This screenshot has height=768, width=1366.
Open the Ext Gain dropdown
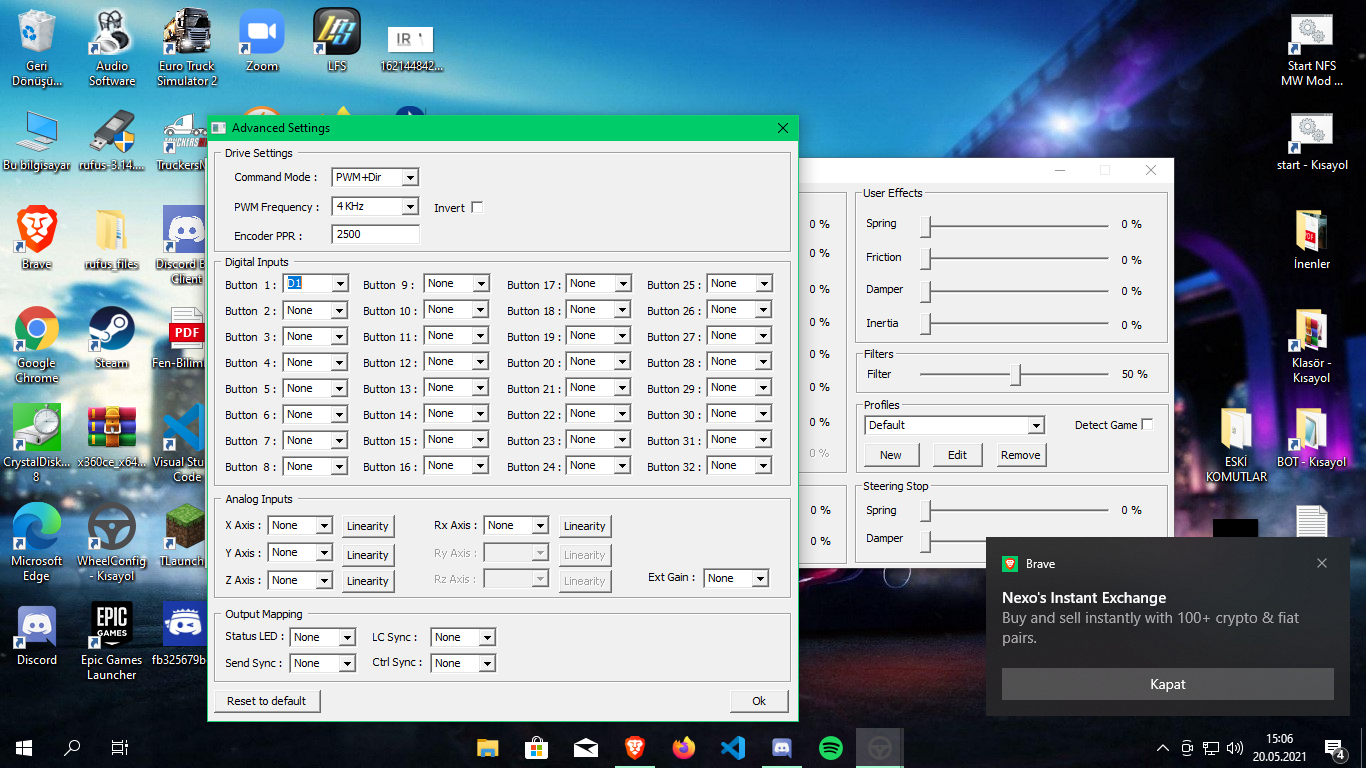click(760, 578)
